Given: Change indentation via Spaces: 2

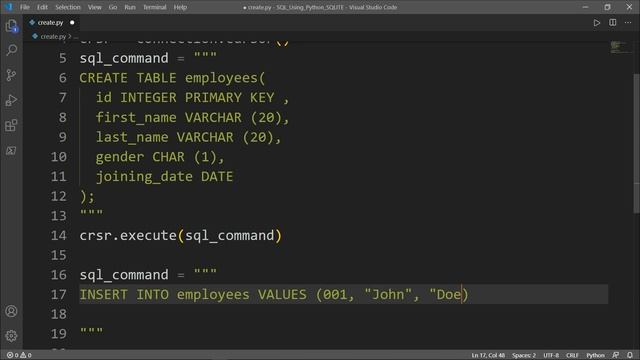Looking at the screenshot, I should pos(524,355).
